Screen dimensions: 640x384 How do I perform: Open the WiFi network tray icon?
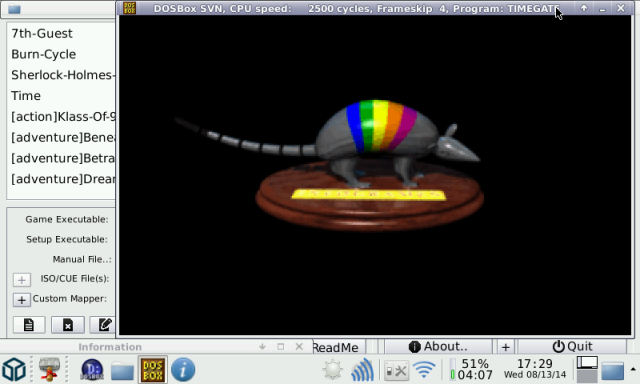click(424, 370)
